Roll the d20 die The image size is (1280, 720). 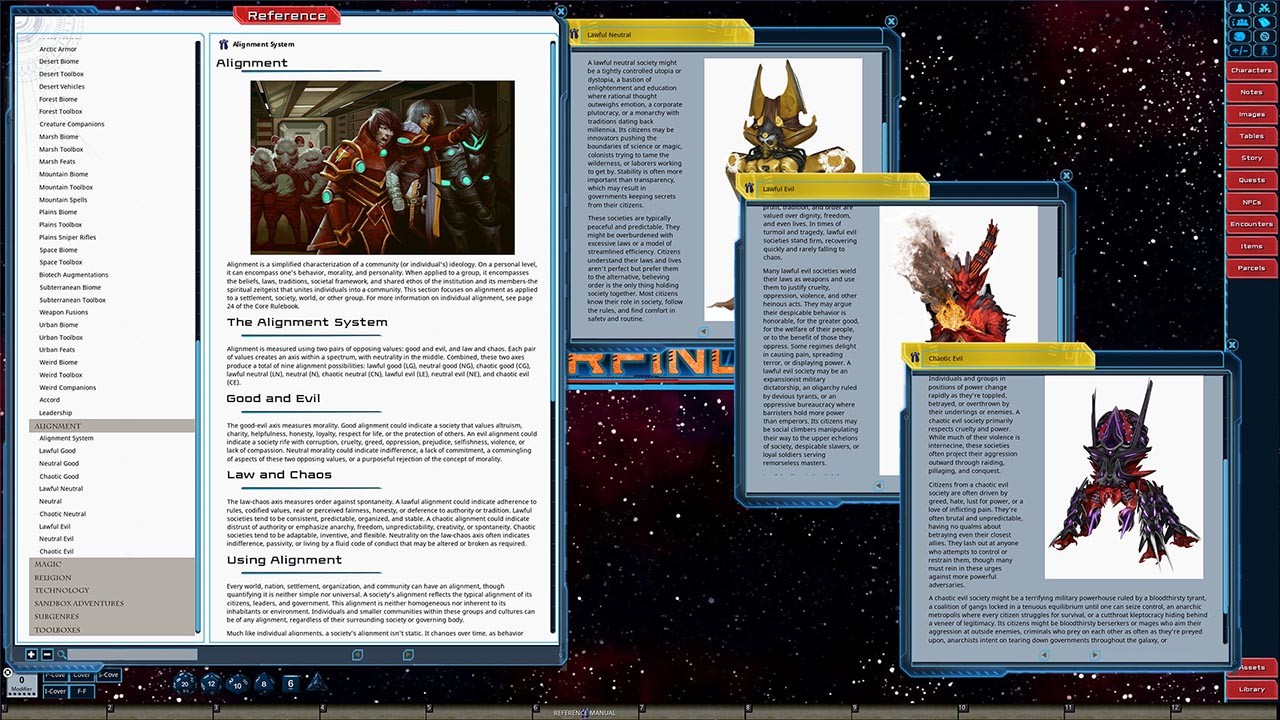pyautogui.click(x=183, y=684)
